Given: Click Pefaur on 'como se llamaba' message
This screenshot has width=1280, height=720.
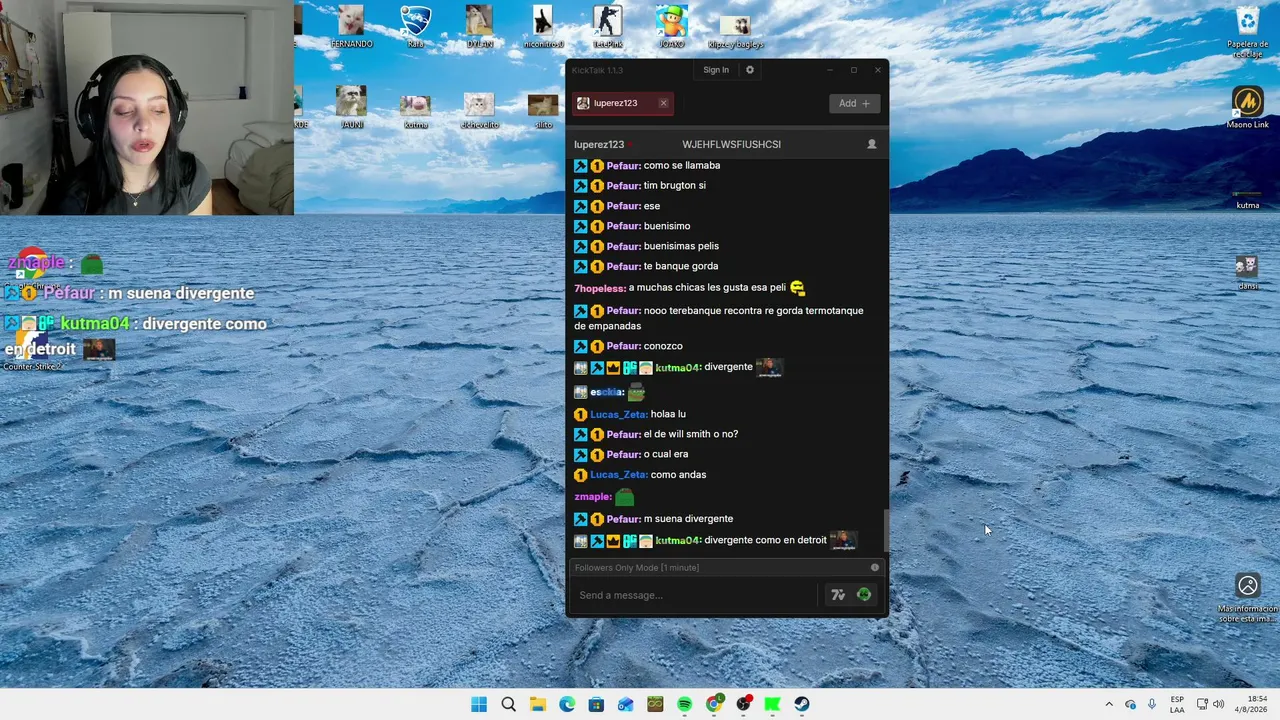Looking at the screenshot, I should click(622, 166).
